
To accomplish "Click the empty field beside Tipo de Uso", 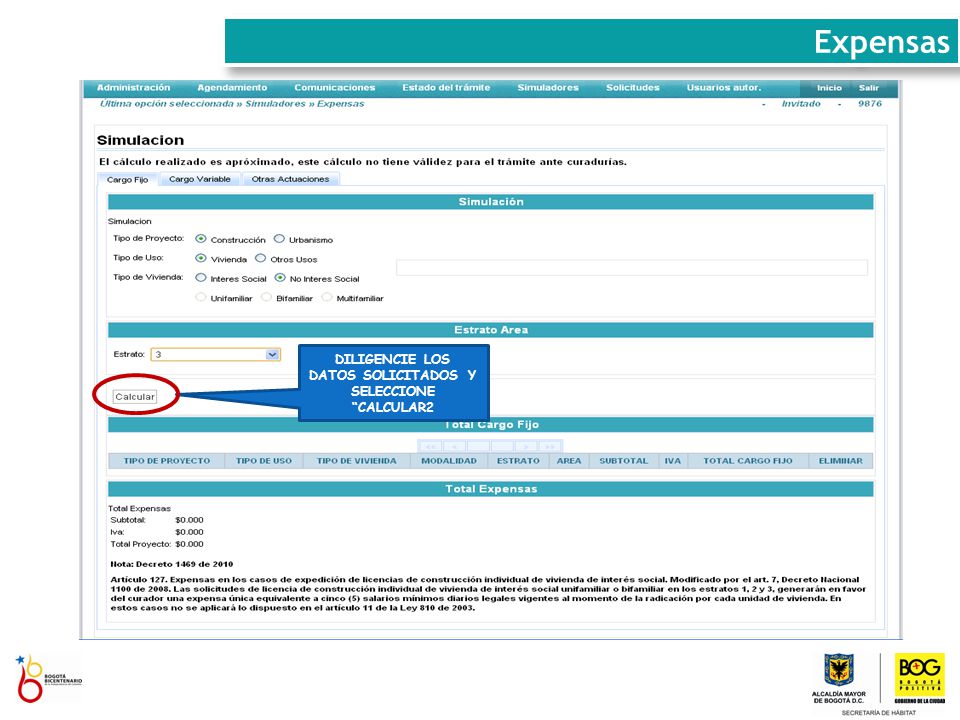I will (632, 268).
